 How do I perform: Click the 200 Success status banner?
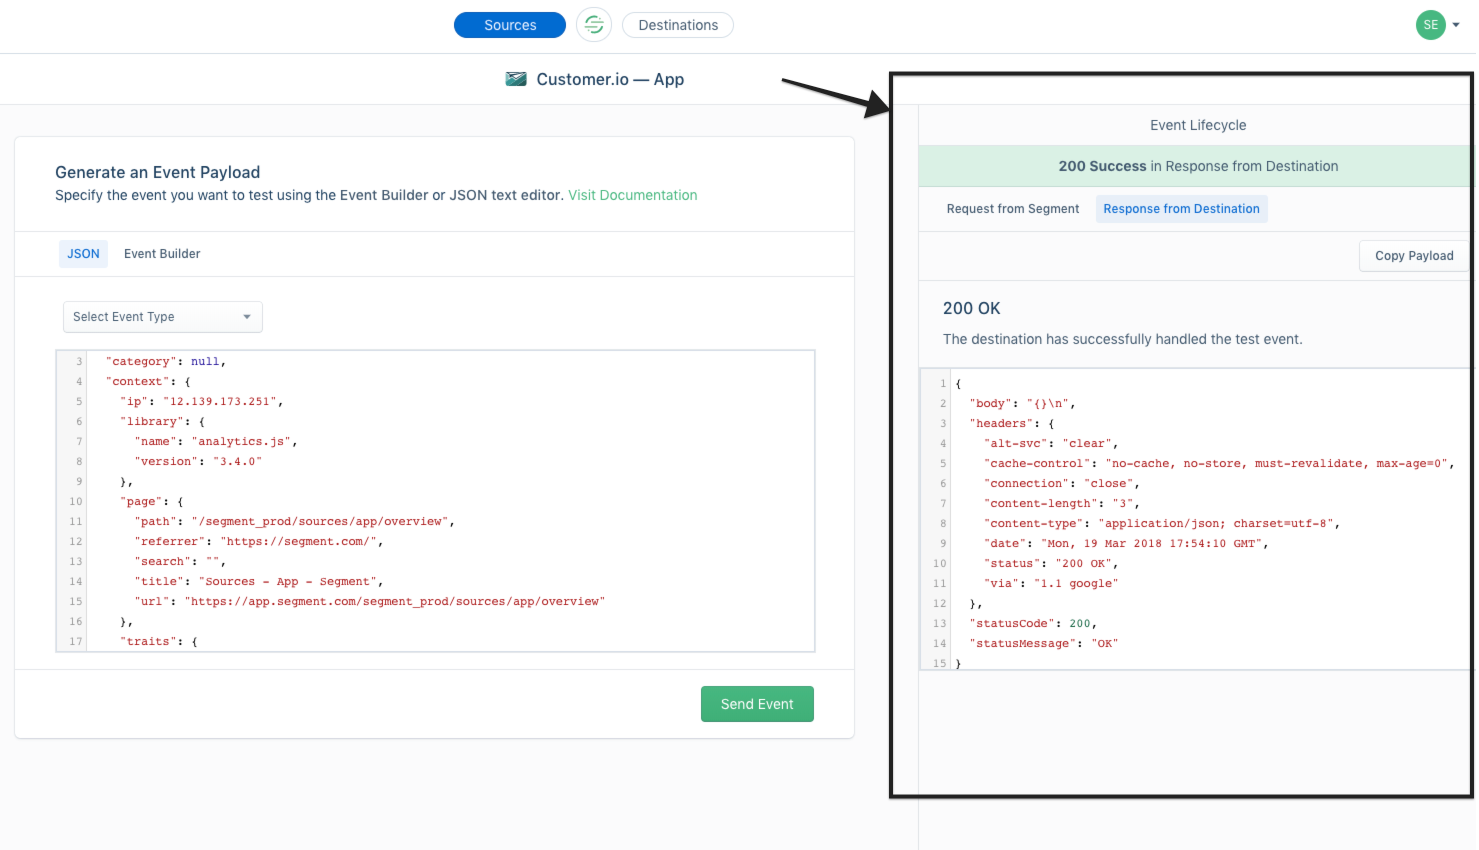[x=1197, y=166]
